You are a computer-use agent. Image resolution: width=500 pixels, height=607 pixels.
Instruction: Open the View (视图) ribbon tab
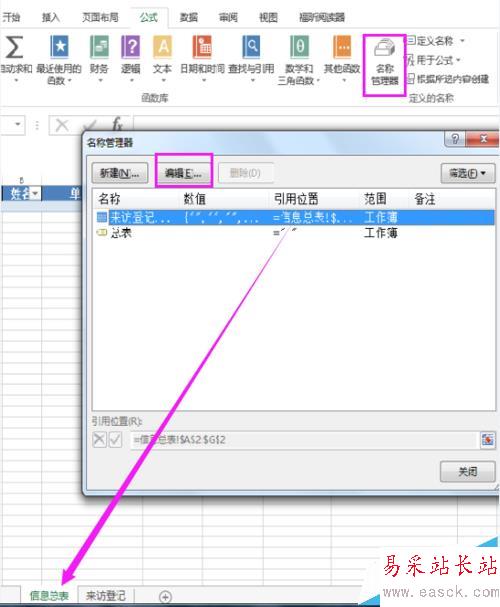click(268, 17)
